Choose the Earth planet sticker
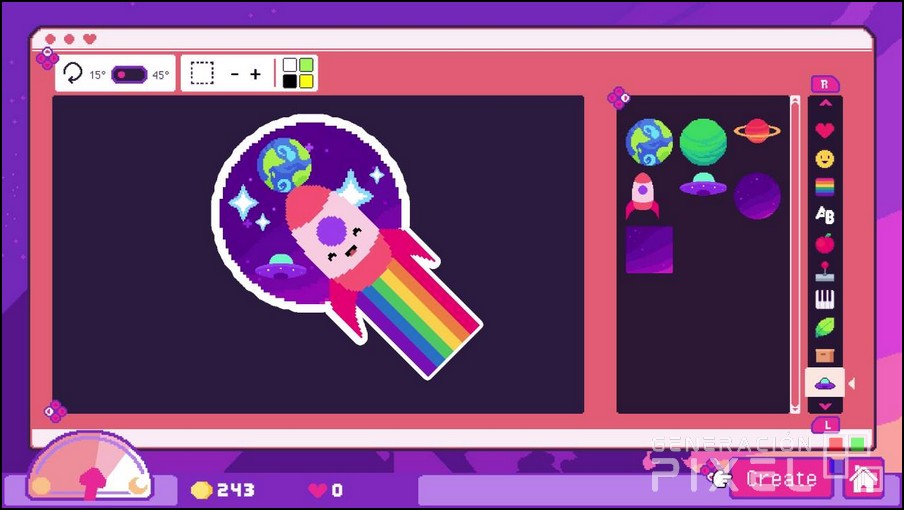This screenshot has height=510, width=904. (649, 142)
